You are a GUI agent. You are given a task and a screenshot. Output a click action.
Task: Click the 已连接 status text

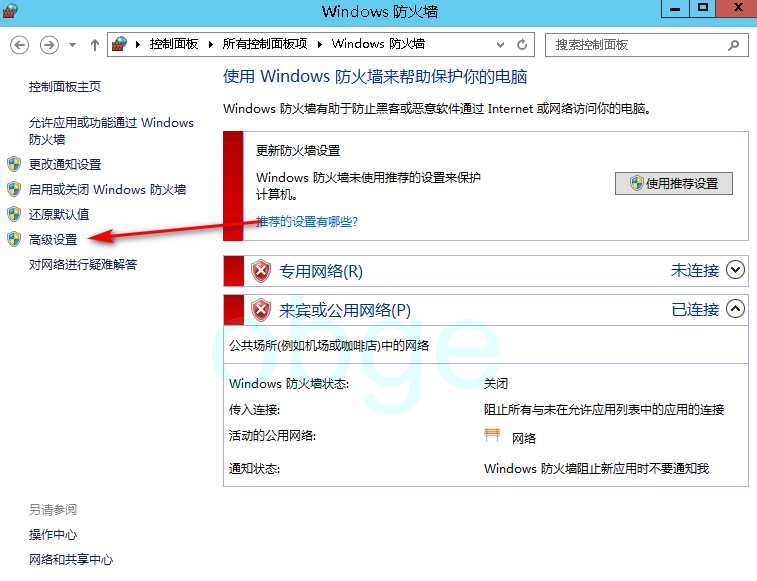pyautogui.click(x=695, y=310)
